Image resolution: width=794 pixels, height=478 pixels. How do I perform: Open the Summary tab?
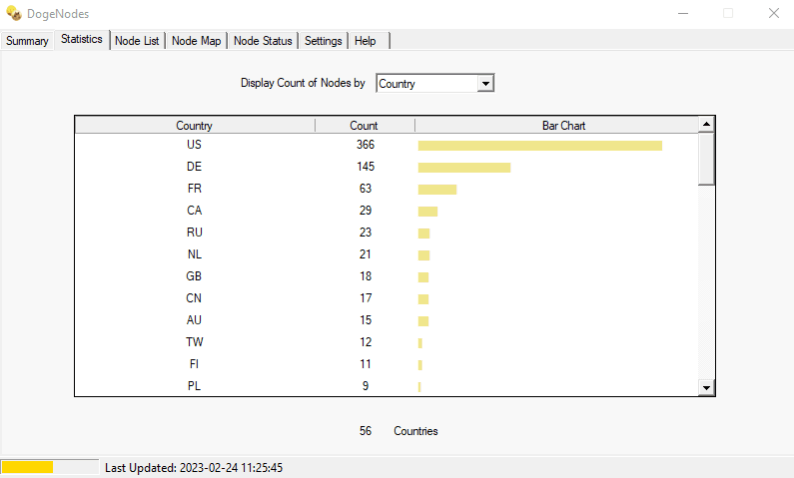click(27, 41)
